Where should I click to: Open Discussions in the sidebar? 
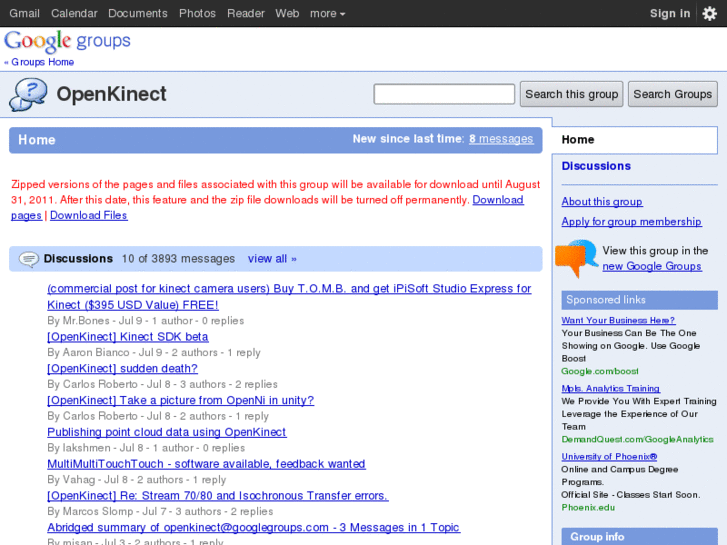[x=596, y=166]
